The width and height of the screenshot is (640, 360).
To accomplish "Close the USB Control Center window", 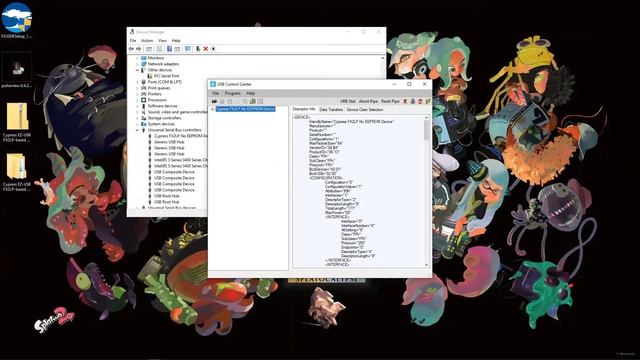I will [424, 84].
